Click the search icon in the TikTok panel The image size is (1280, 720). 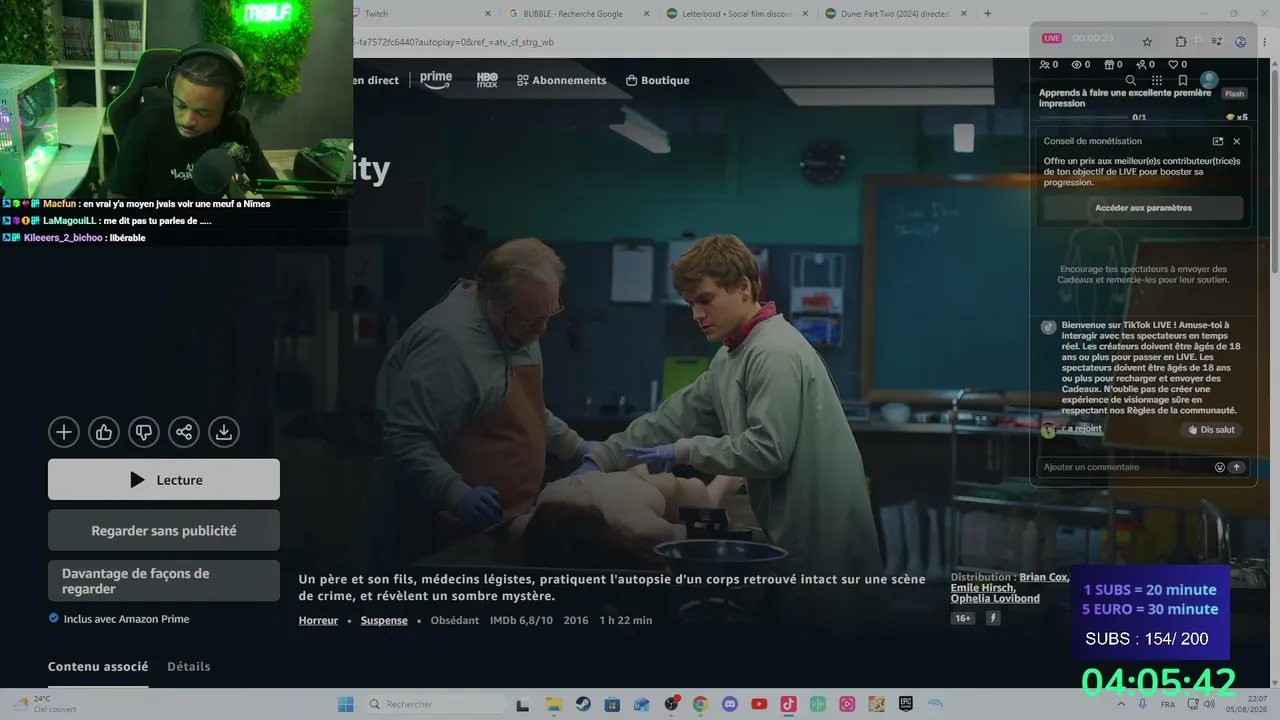(1131, 80)
